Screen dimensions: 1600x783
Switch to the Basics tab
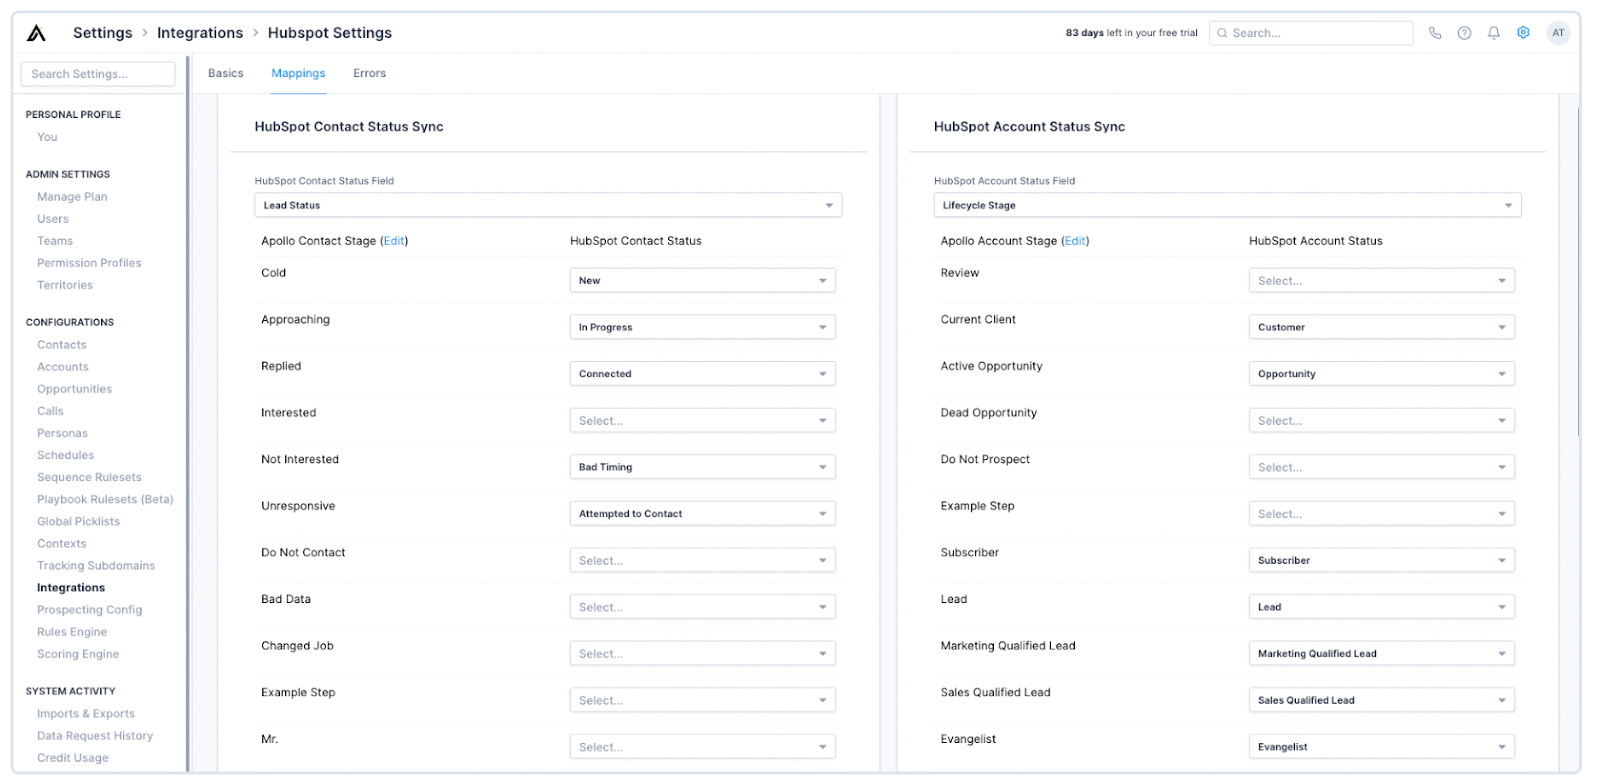coord(226,73)
